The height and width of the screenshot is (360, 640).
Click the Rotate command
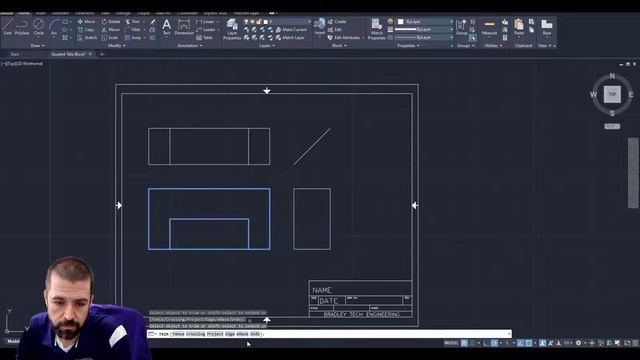(111, 21)
